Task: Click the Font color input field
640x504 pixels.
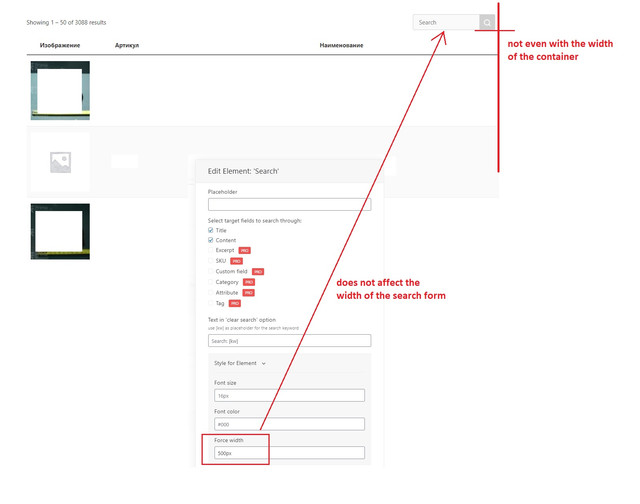Action: pos(289,424)
